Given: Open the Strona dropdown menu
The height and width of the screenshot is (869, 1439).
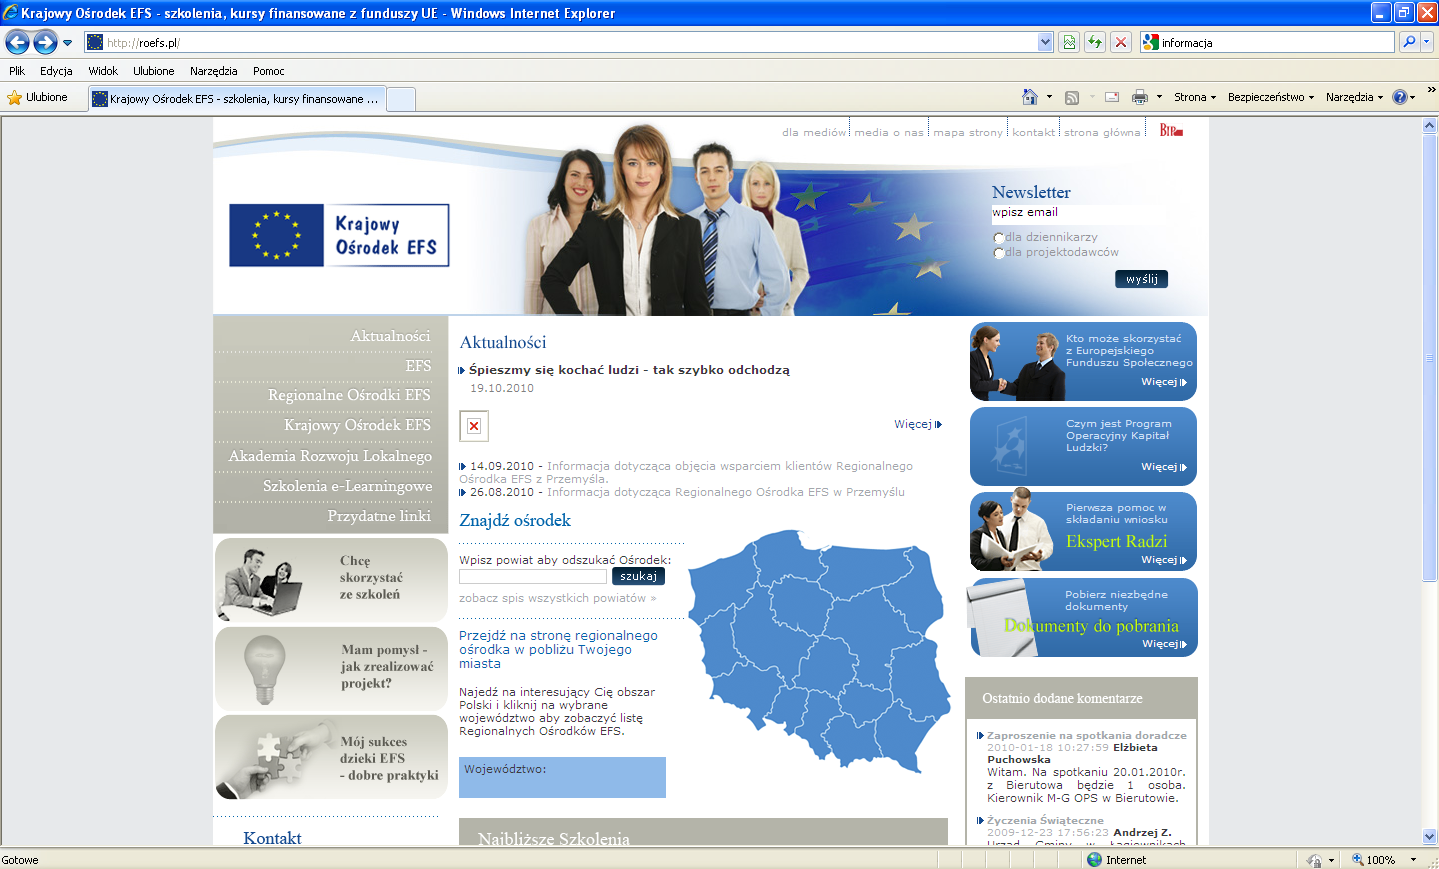Looking at the screenshot, I should pyautogui.click(x=1195, y=97).
